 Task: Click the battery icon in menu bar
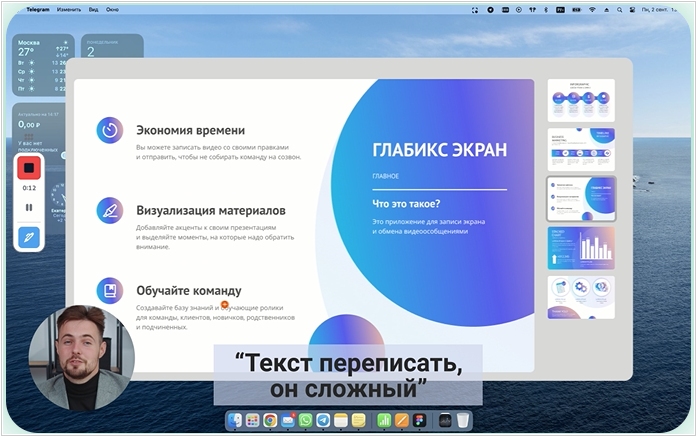pyautogui.click(x=576, y=9)
